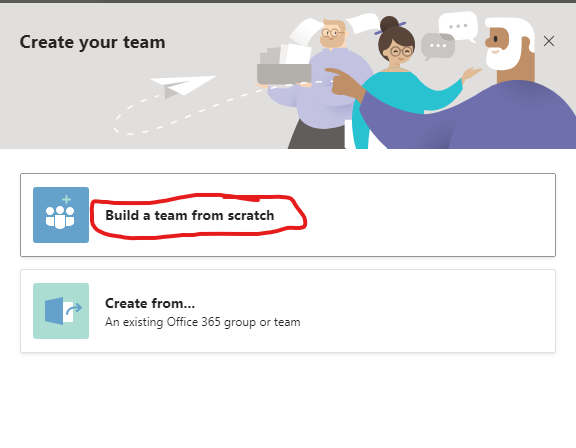The width and height of the screenshot is (576, 448).
Task: Click the white speech bubble with dots
Action: point(458,26)
